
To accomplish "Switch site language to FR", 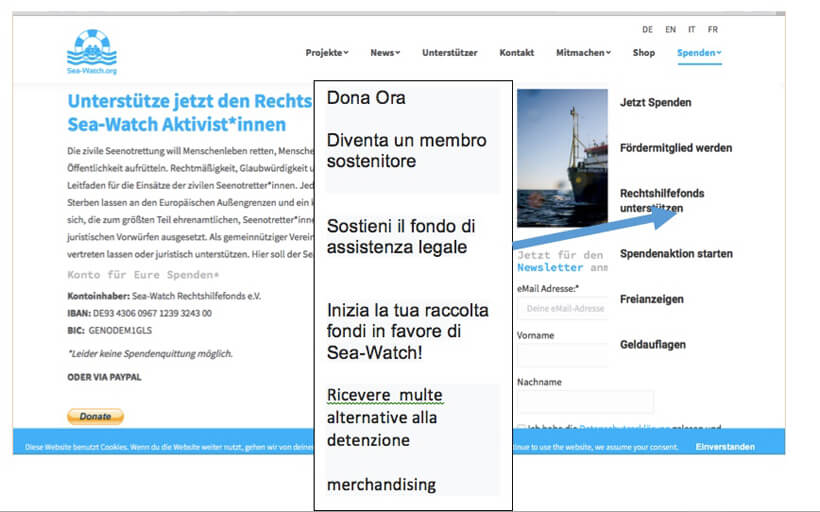I will pos(713,30).
